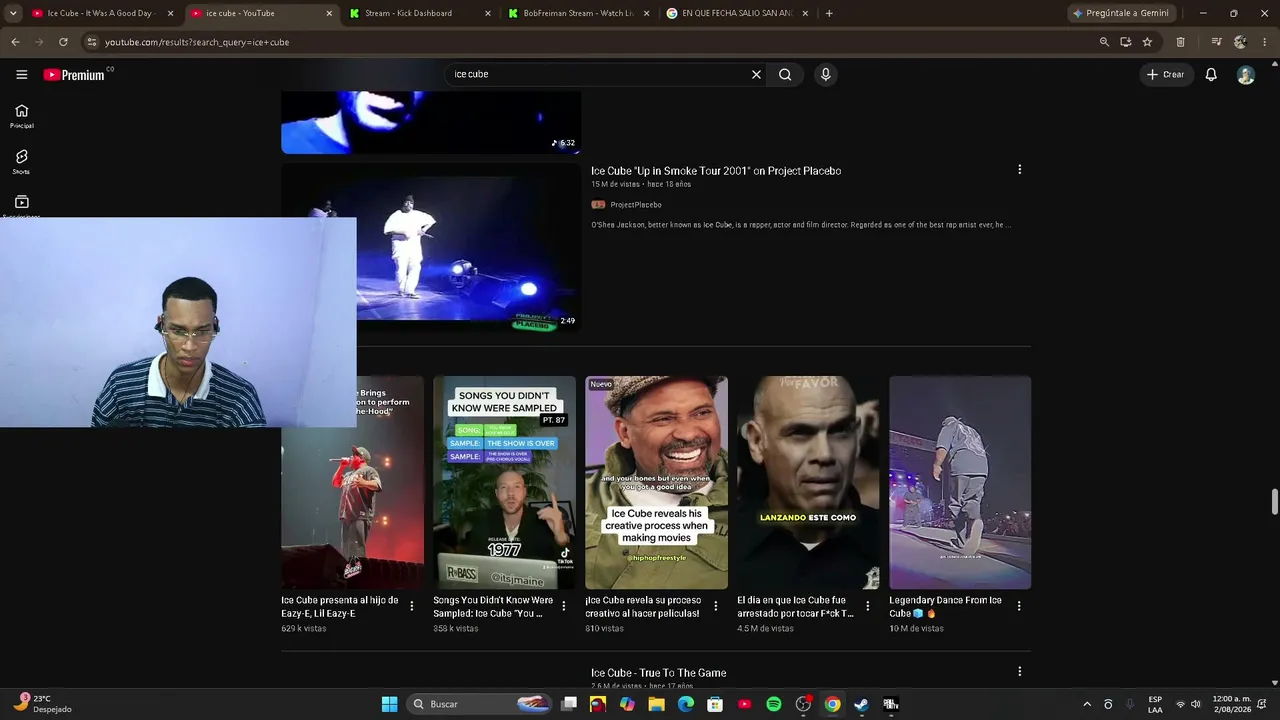Image resolution: width=1280 pixels, height=720 pixels.
Task: Open Microsoft Store from the taskbar
Action: pos(715,704)
